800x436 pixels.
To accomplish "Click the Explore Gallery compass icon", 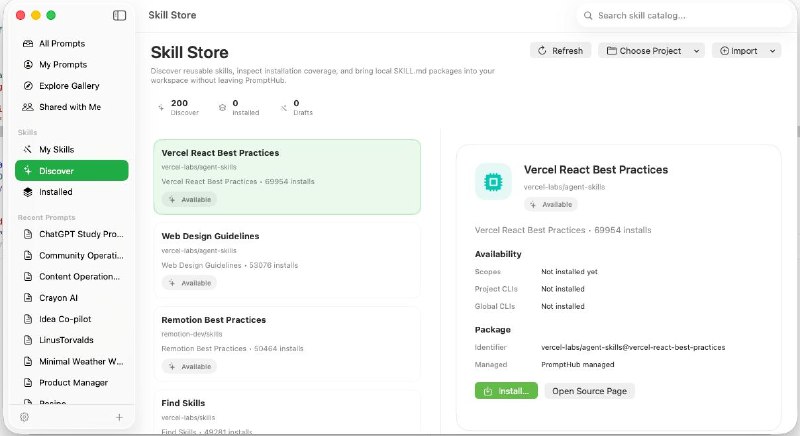I will [x=28, y=86].
